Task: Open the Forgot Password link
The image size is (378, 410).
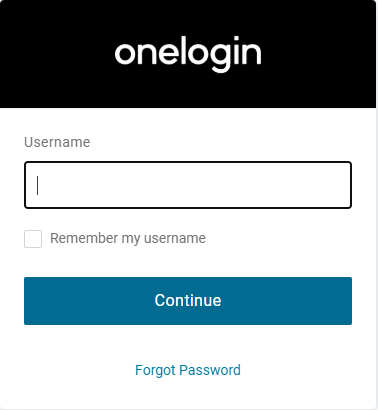Action: pyautogui.click(x=188, y=370)
